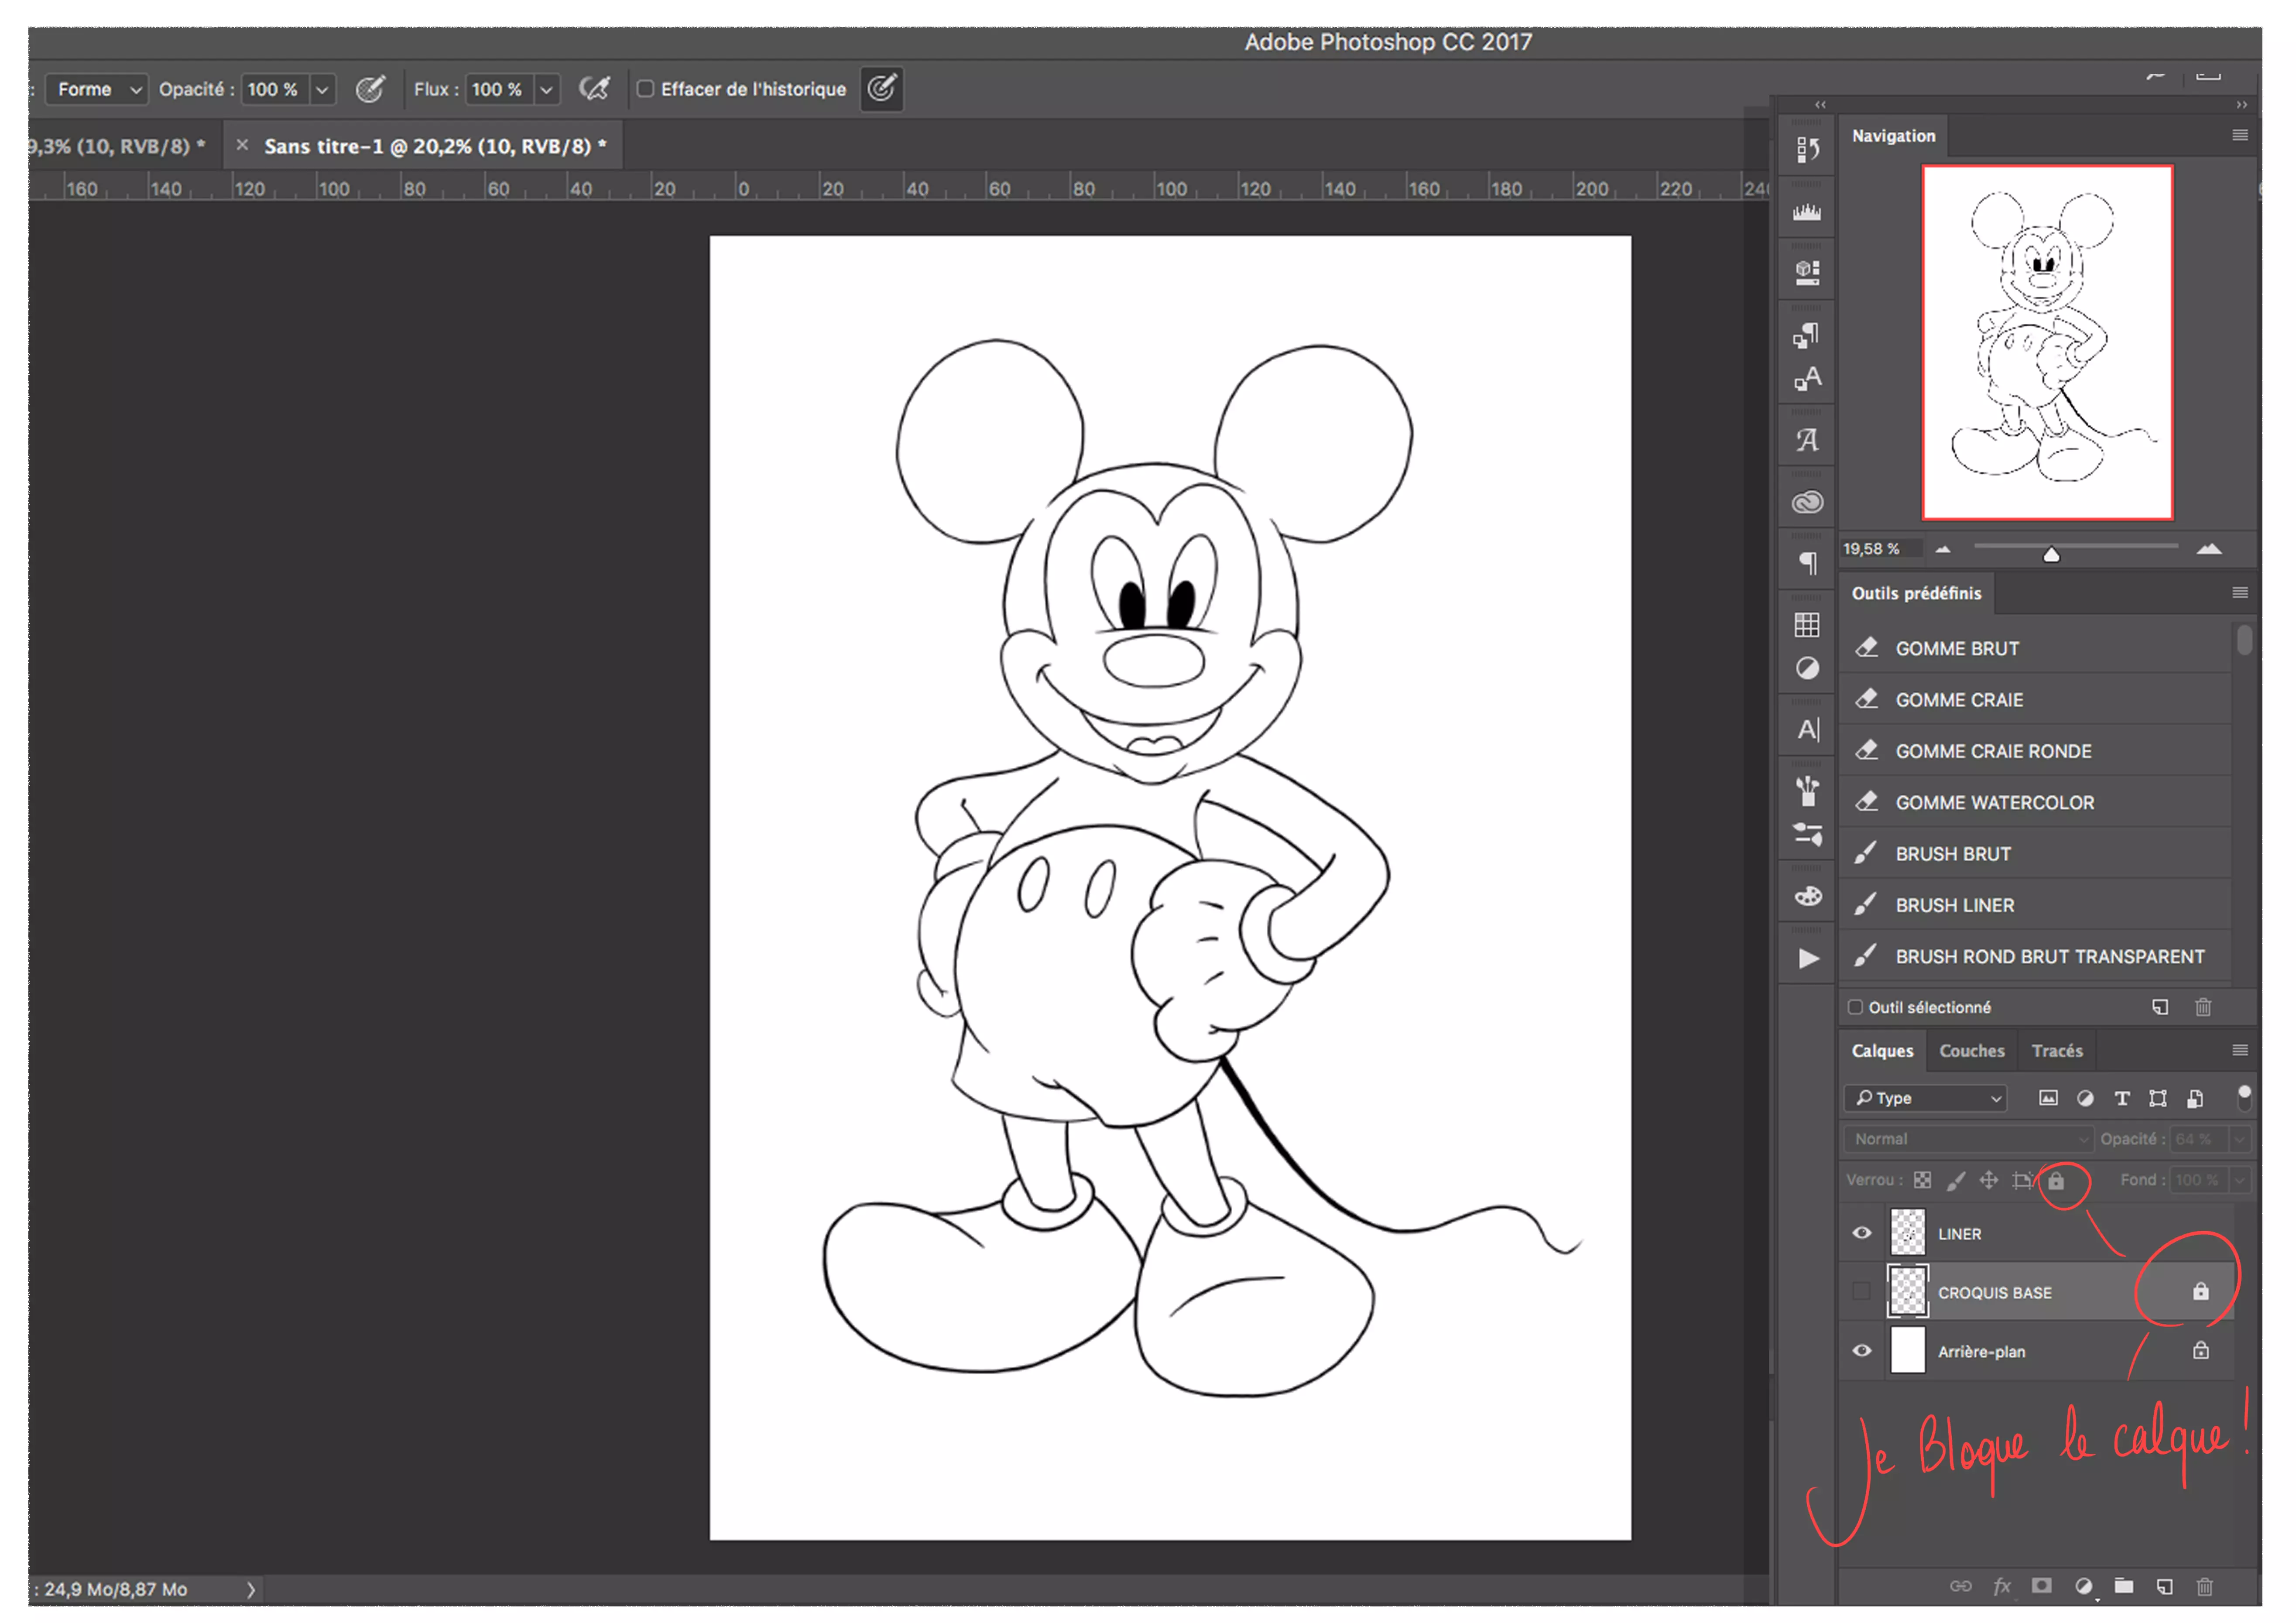This screenshot has height=1623, width=2296.
Task: Switch to the Tracés tab
Action: tap(2057, 1050)
